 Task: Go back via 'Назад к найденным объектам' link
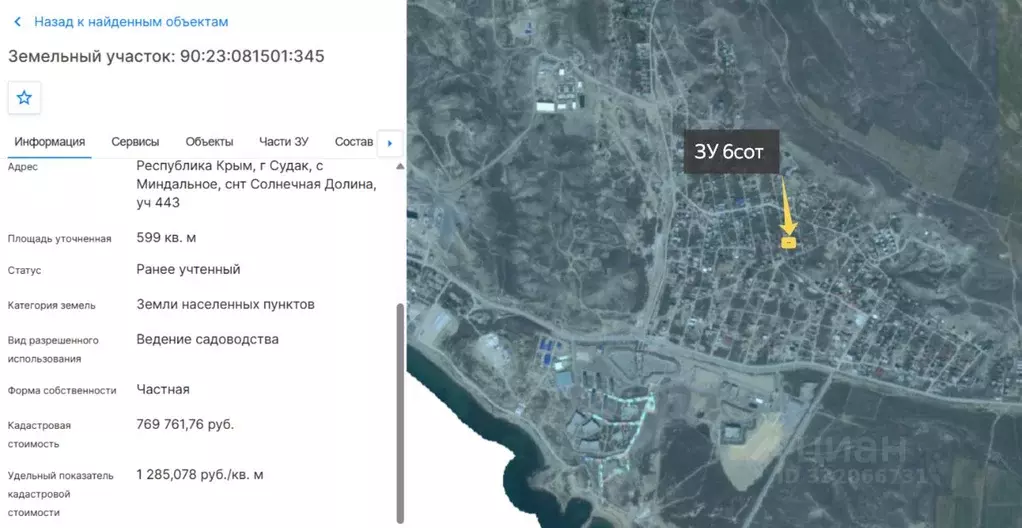131,22
